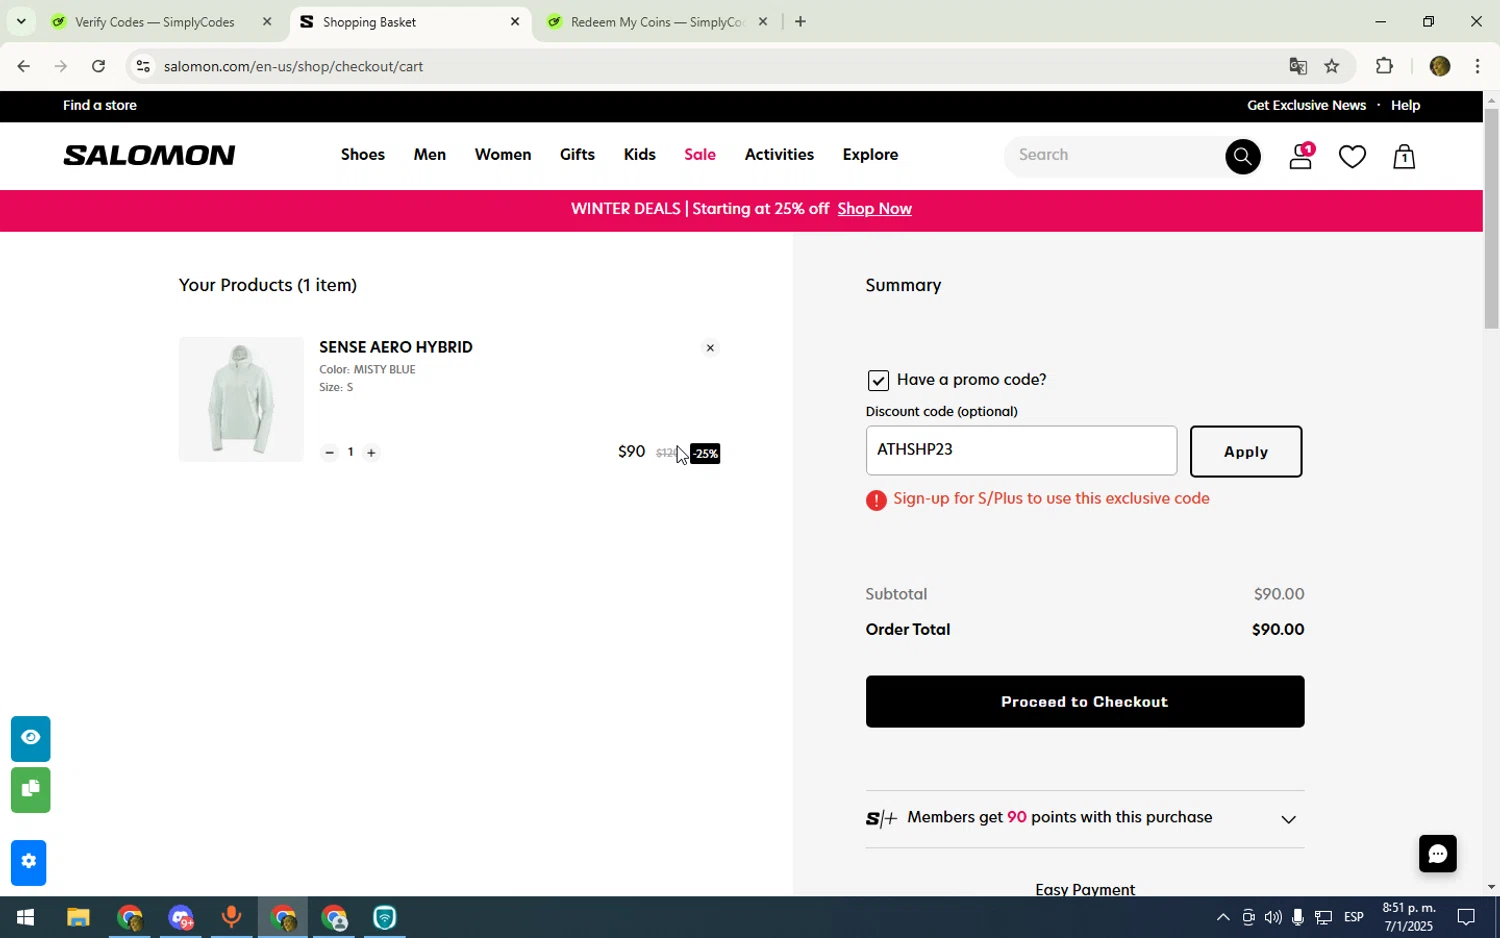Click the discount code input field
Image resolution: width=1500 pixels, height=938 pixels.
(1021, 450)
